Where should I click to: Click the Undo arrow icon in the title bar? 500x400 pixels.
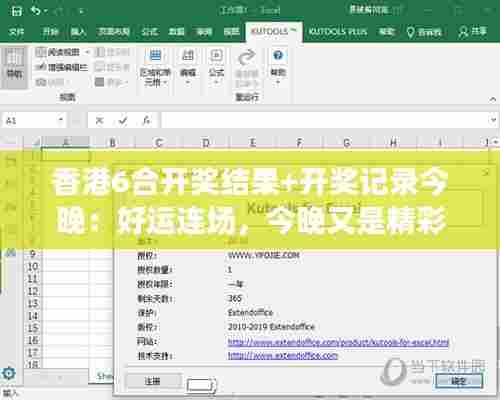(35, 11)
